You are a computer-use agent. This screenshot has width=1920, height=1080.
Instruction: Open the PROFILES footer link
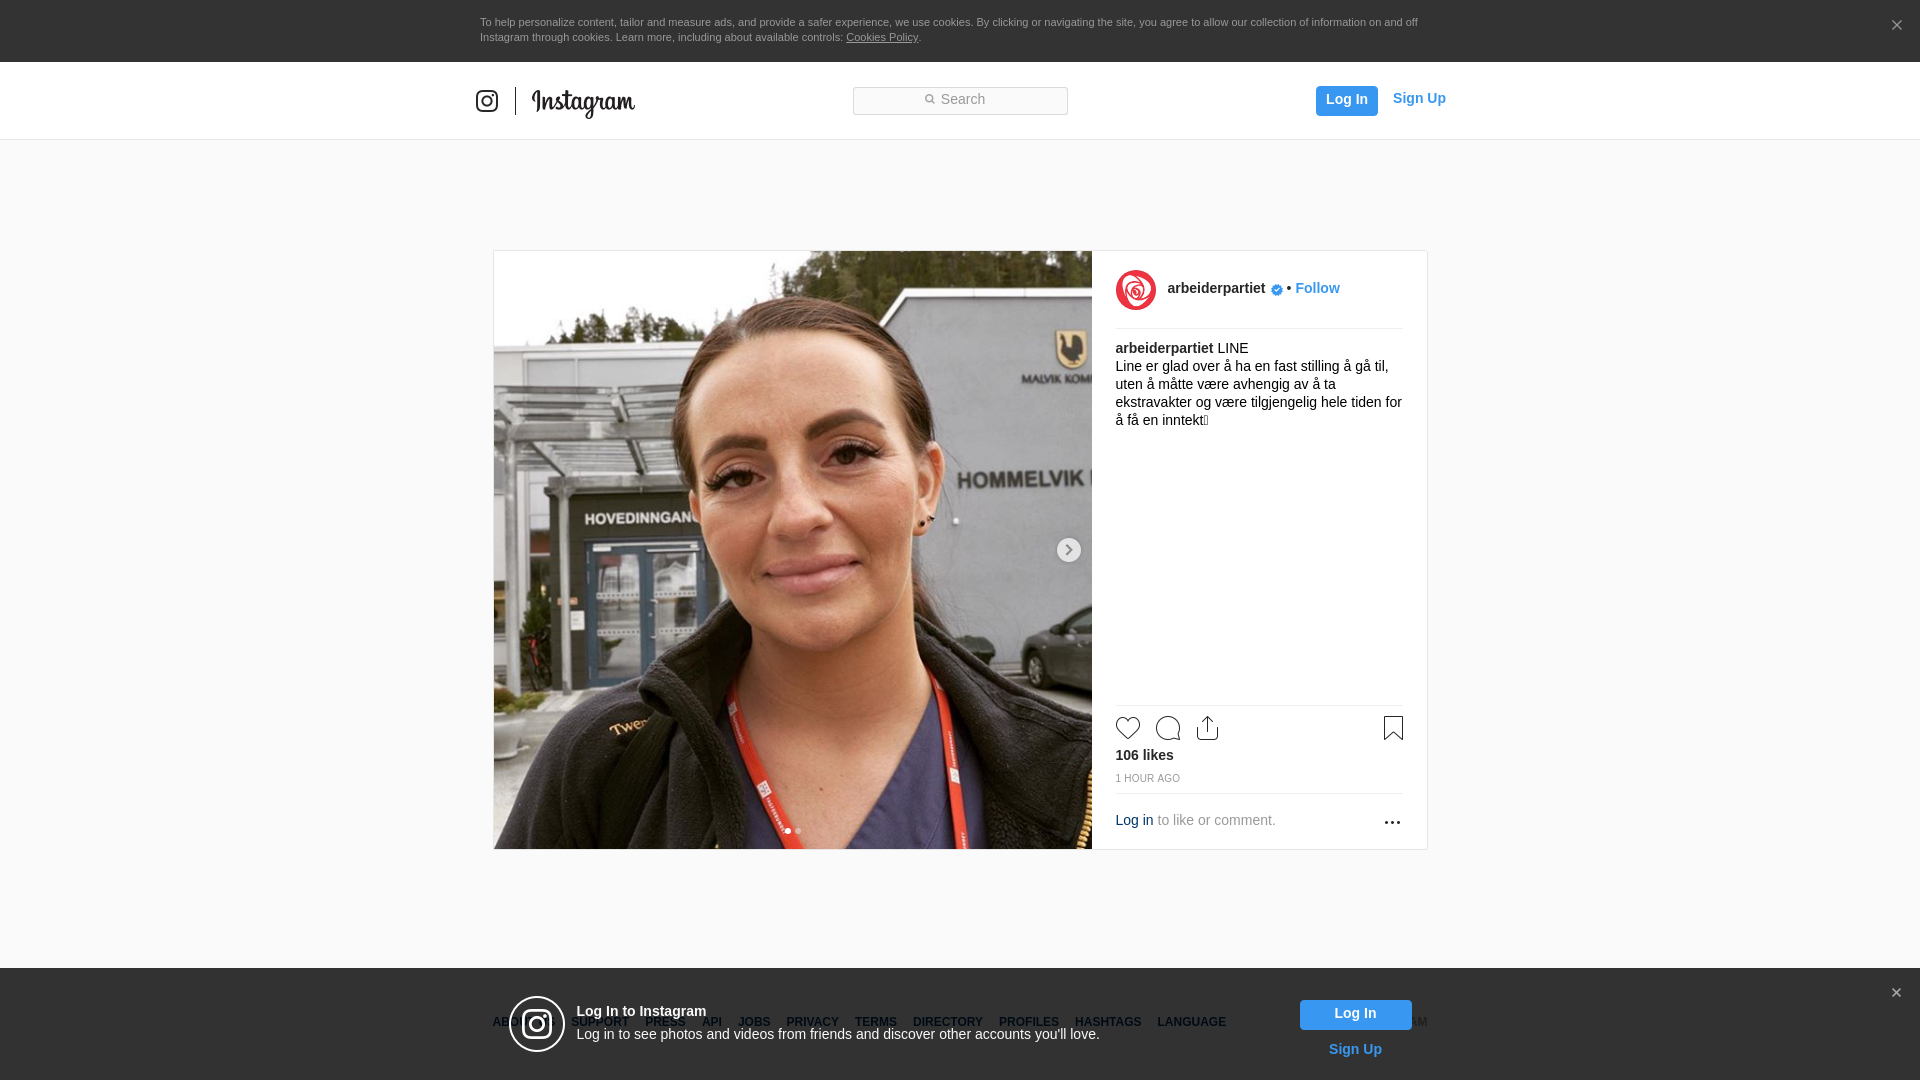tap(1028, 1022)
